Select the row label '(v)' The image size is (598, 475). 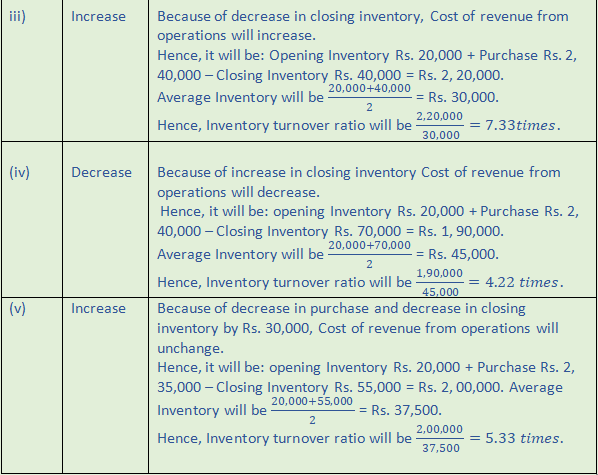coord(18,308)
